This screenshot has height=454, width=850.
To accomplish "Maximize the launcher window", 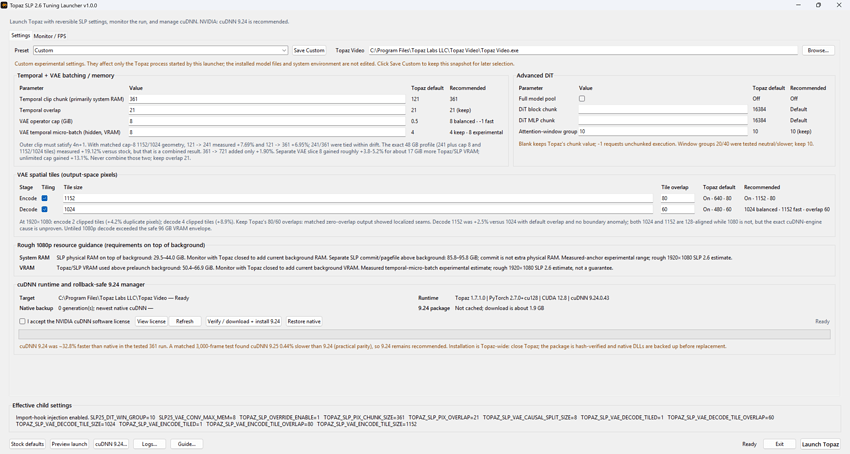I will [x=818, y=5].
